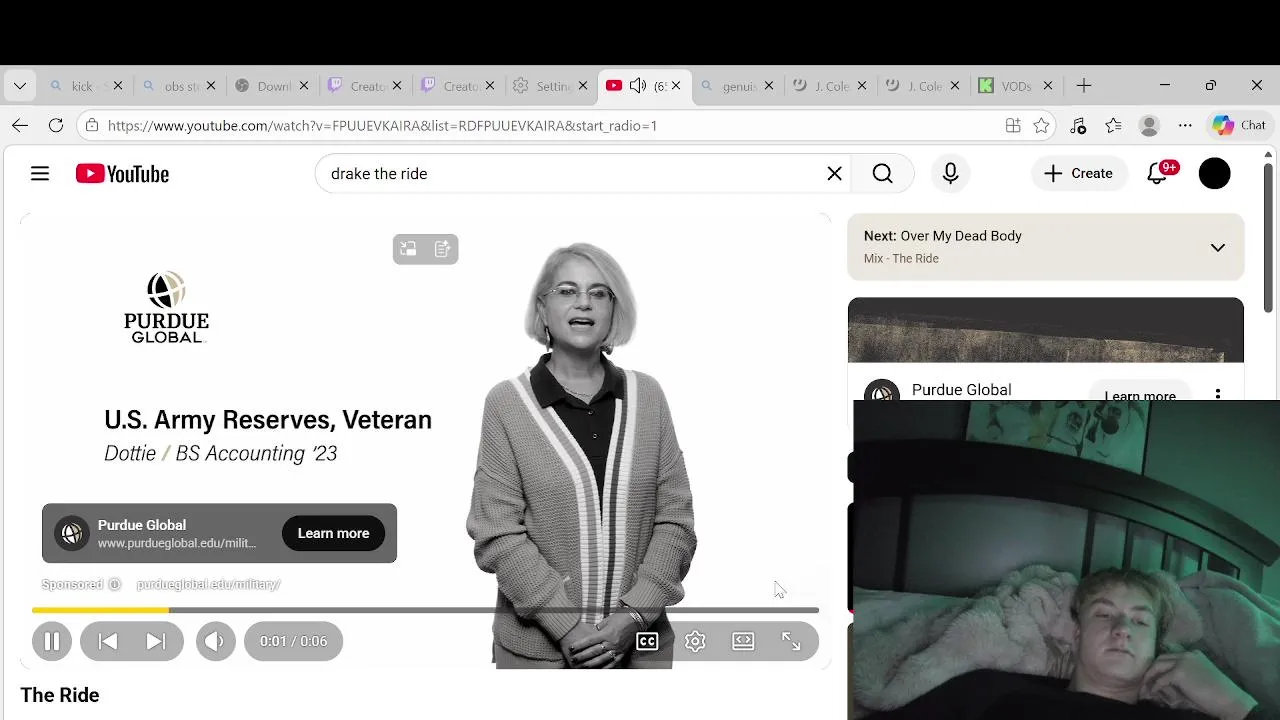Open the player settings gear
This screenshot has width=1280, height=720.
pyautogui.click(x=695, y=642)
